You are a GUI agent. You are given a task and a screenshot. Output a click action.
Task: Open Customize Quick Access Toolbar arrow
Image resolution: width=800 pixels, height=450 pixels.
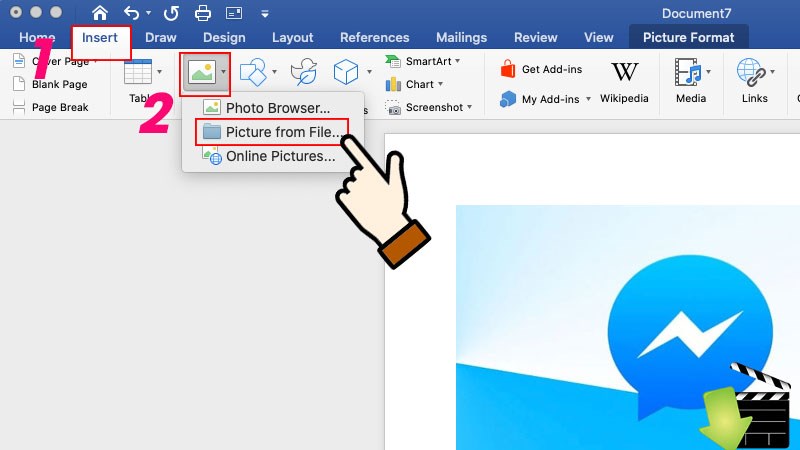coord(265,14)
